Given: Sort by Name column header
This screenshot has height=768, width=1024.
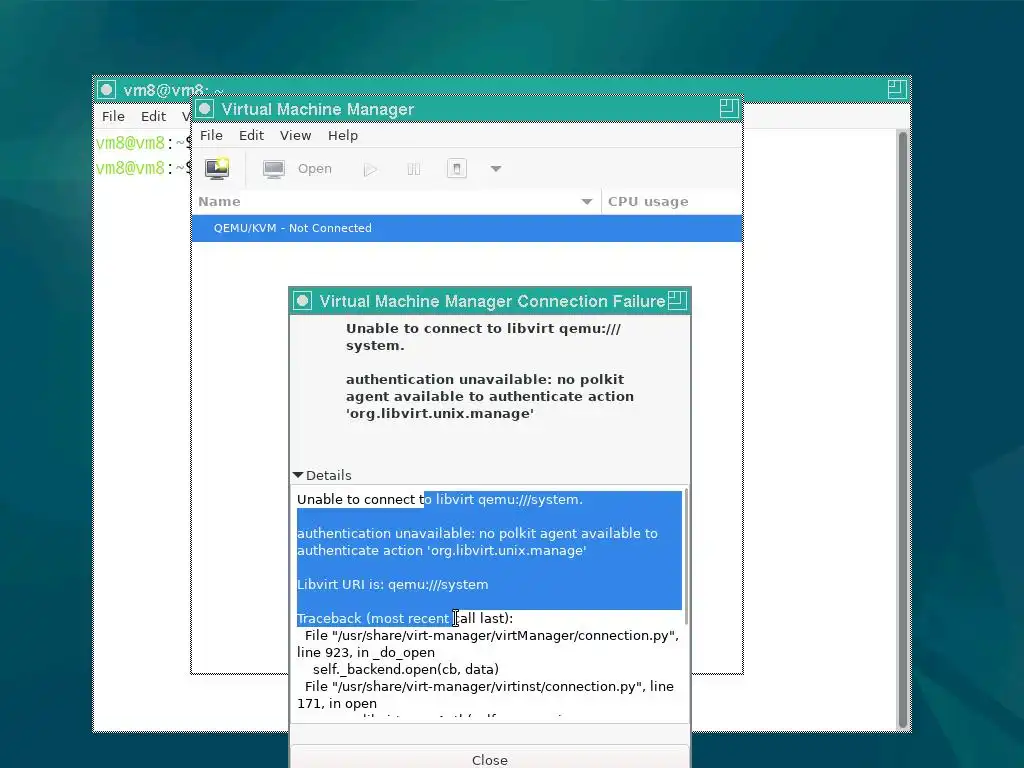Looking at the screenshot, I should click(396, 202).
